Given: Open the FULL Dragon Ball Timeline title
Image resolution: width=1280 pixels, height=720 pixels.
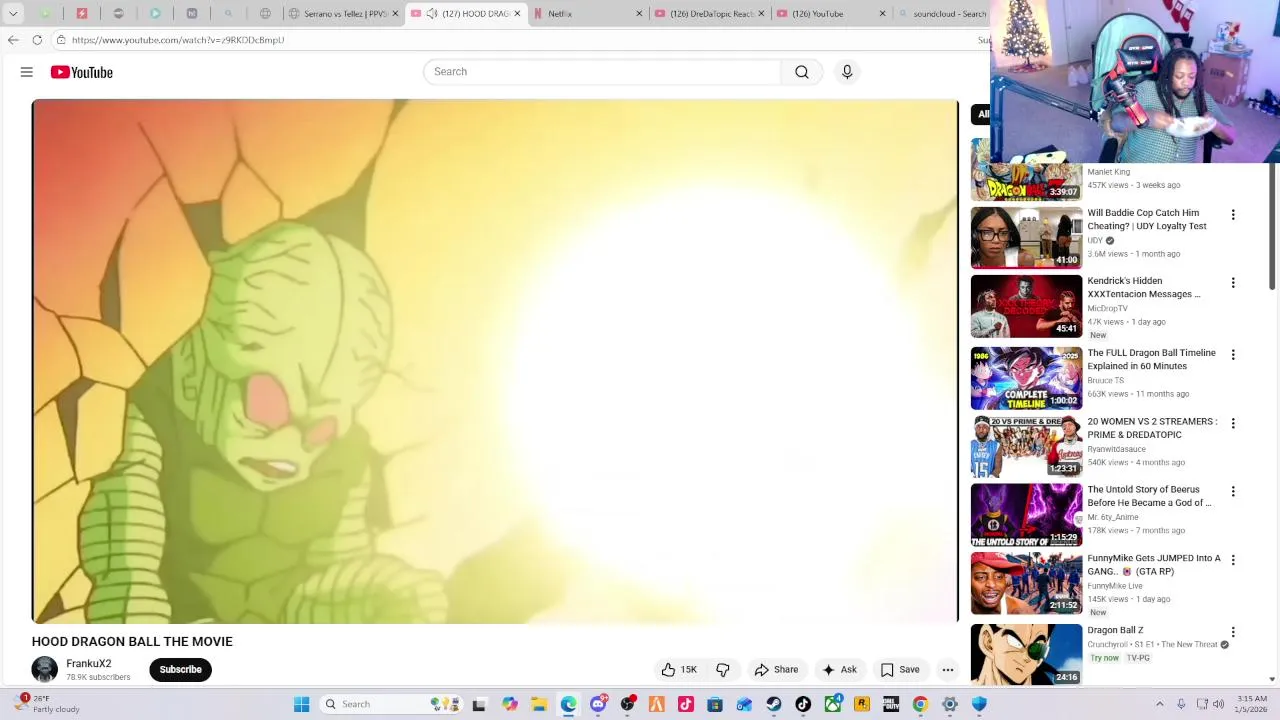Looking at the screenshot, I should pyautogui.click(x=1151, y=359).
